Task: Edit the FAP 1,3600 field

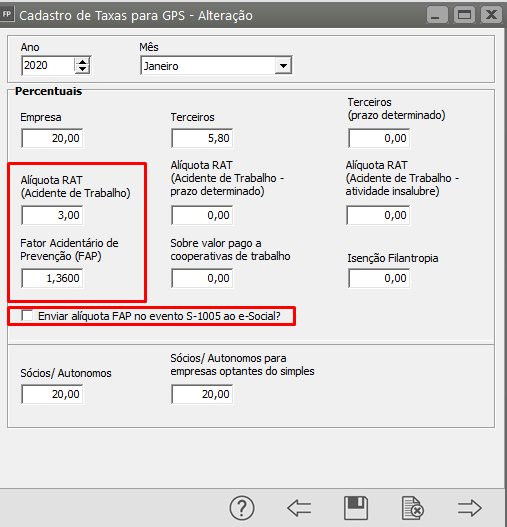Action: pos(52,278)
